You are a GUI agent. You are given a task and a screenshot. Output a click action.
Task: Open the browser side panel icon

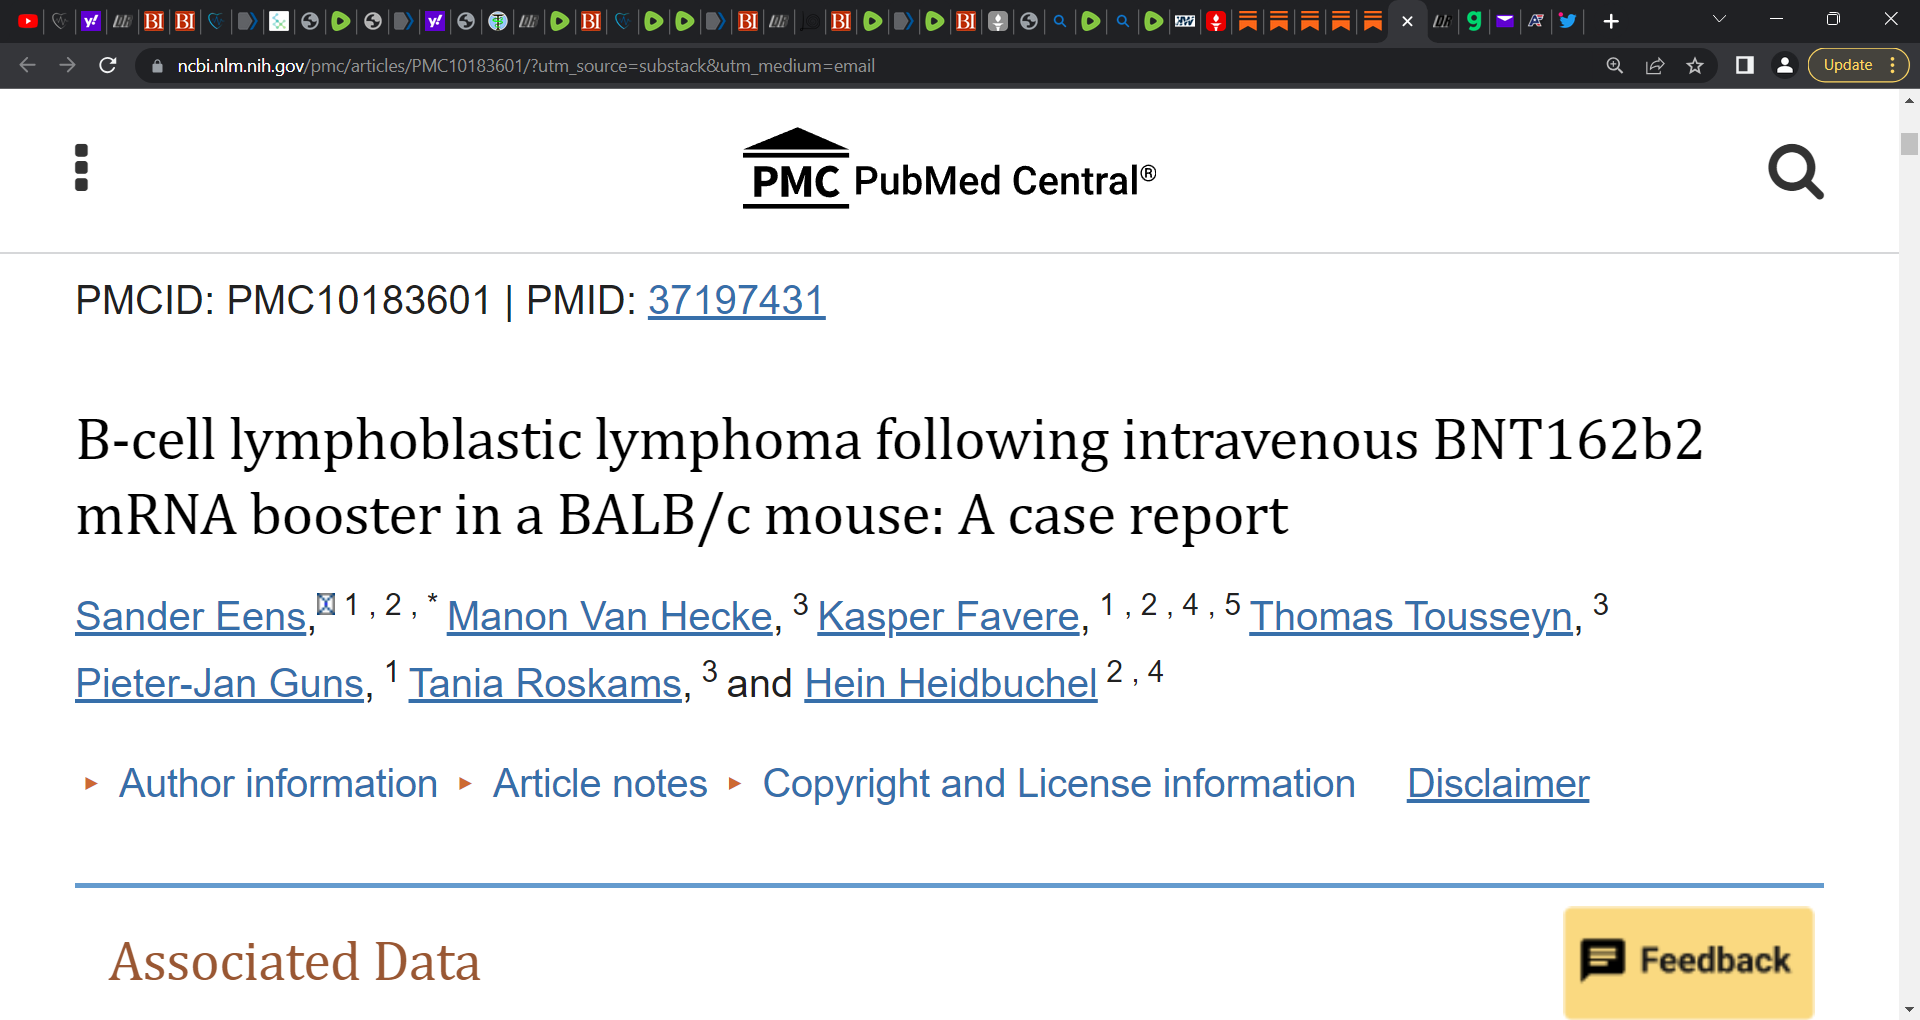[1745, 65]
